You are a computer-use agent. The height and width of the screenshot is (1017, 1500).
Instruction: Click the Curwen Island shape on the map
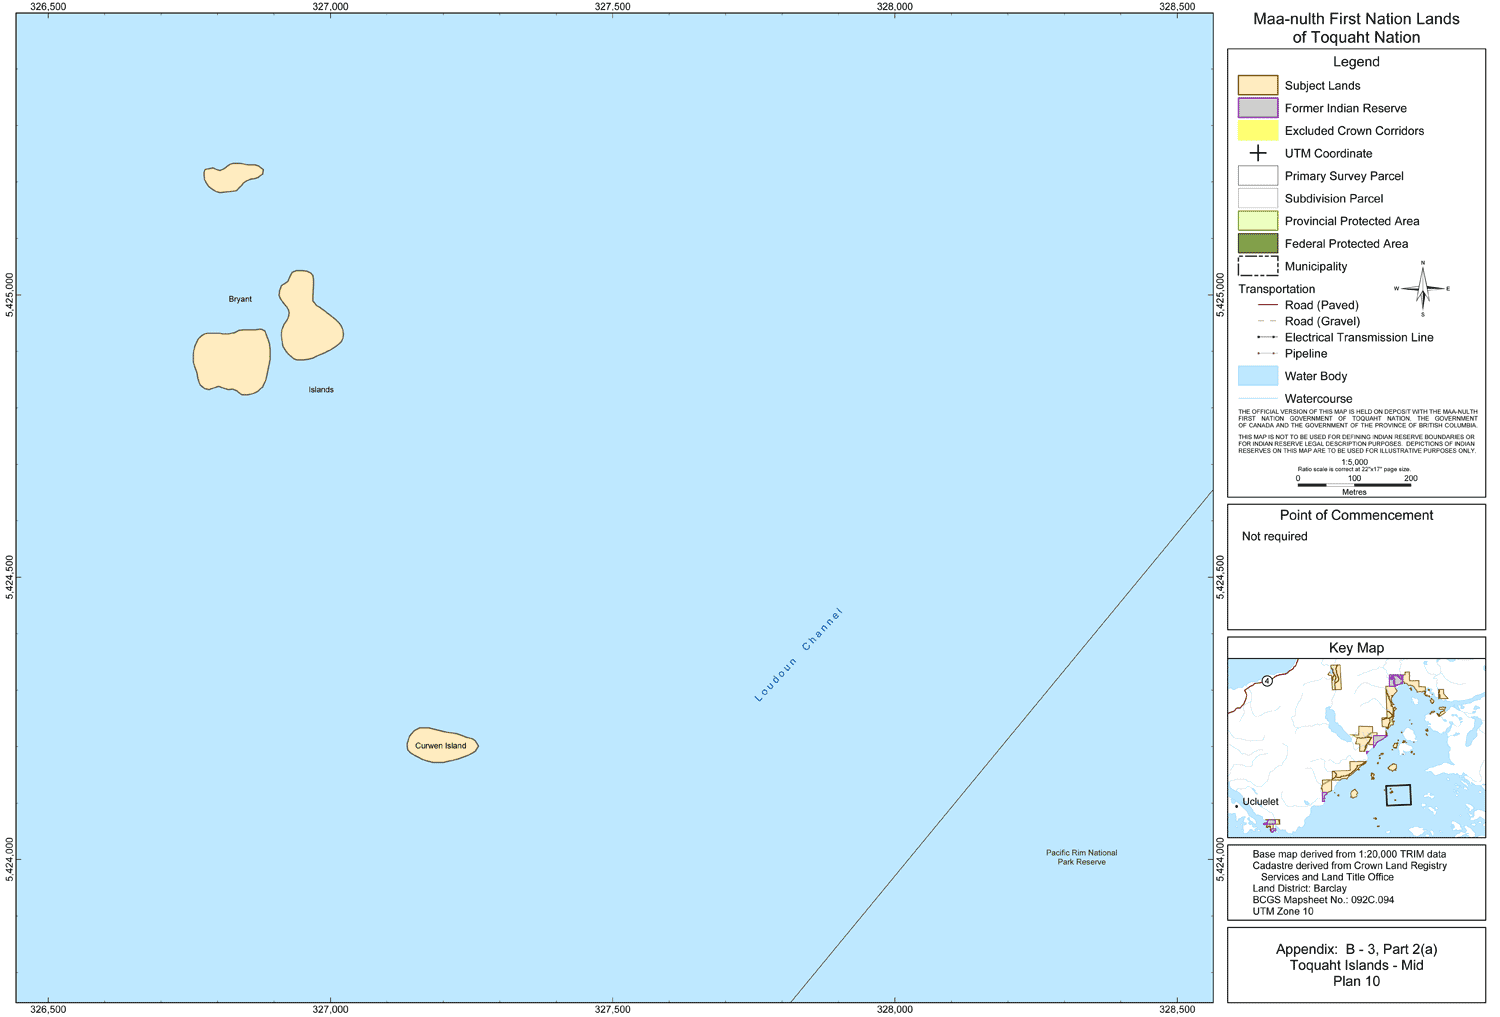(x=442, y=745)
